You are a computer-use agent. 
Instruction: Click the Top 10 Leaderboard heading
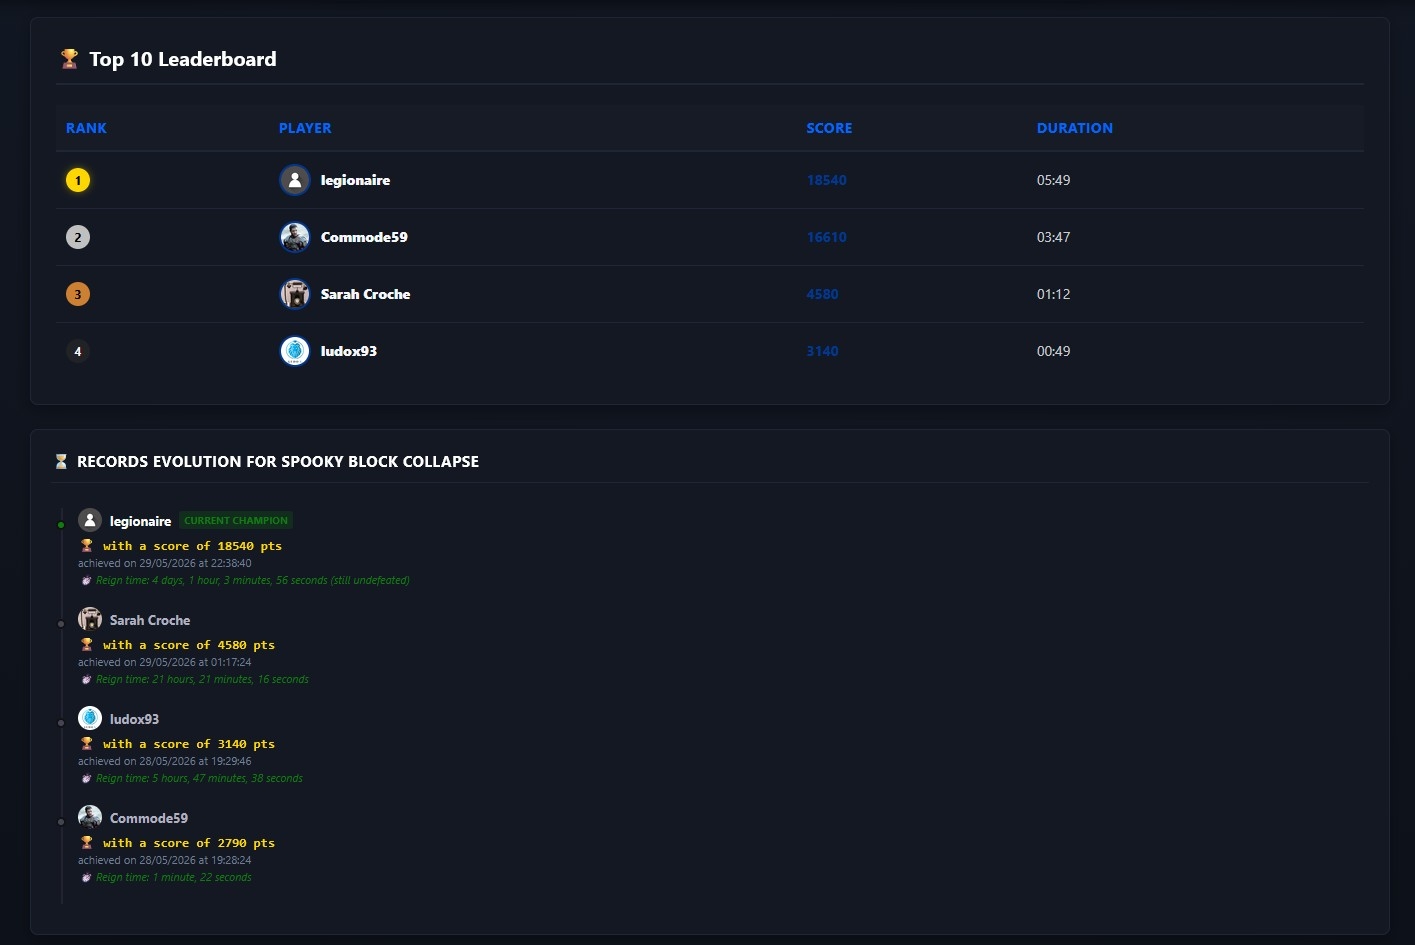183,59
